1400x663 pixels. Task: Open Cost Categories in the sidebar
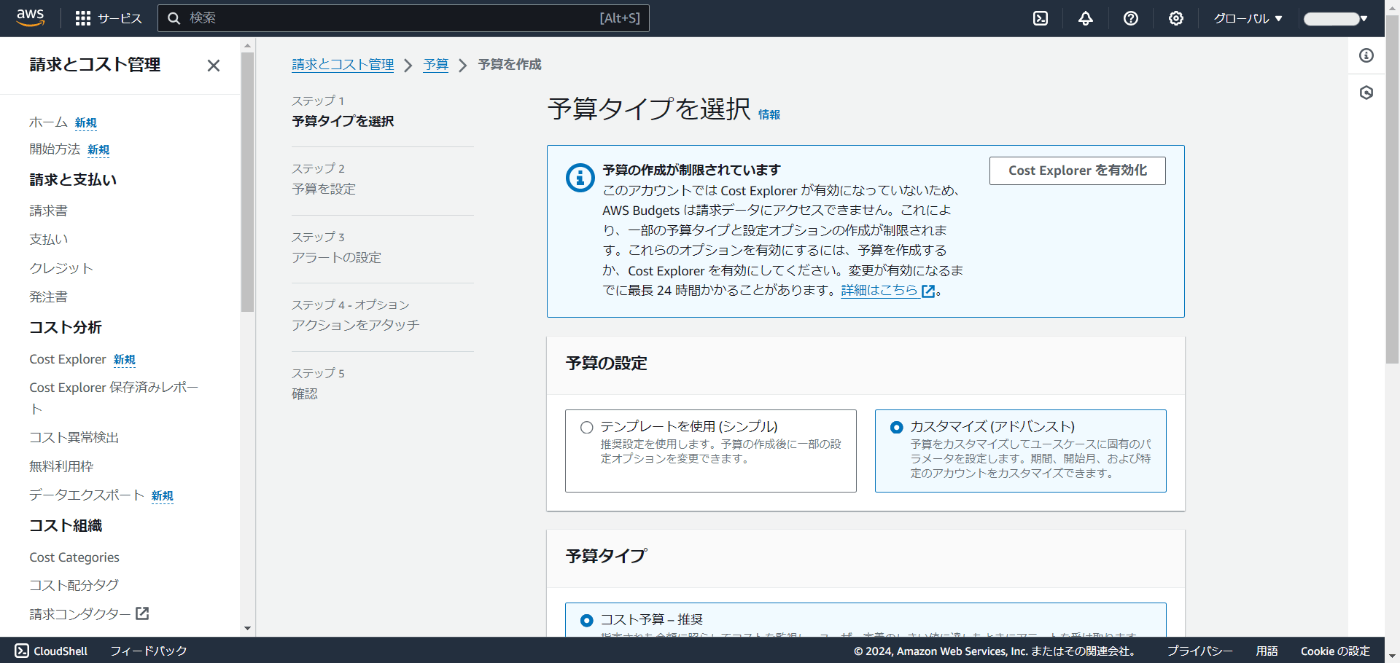(x=75, y=557)
